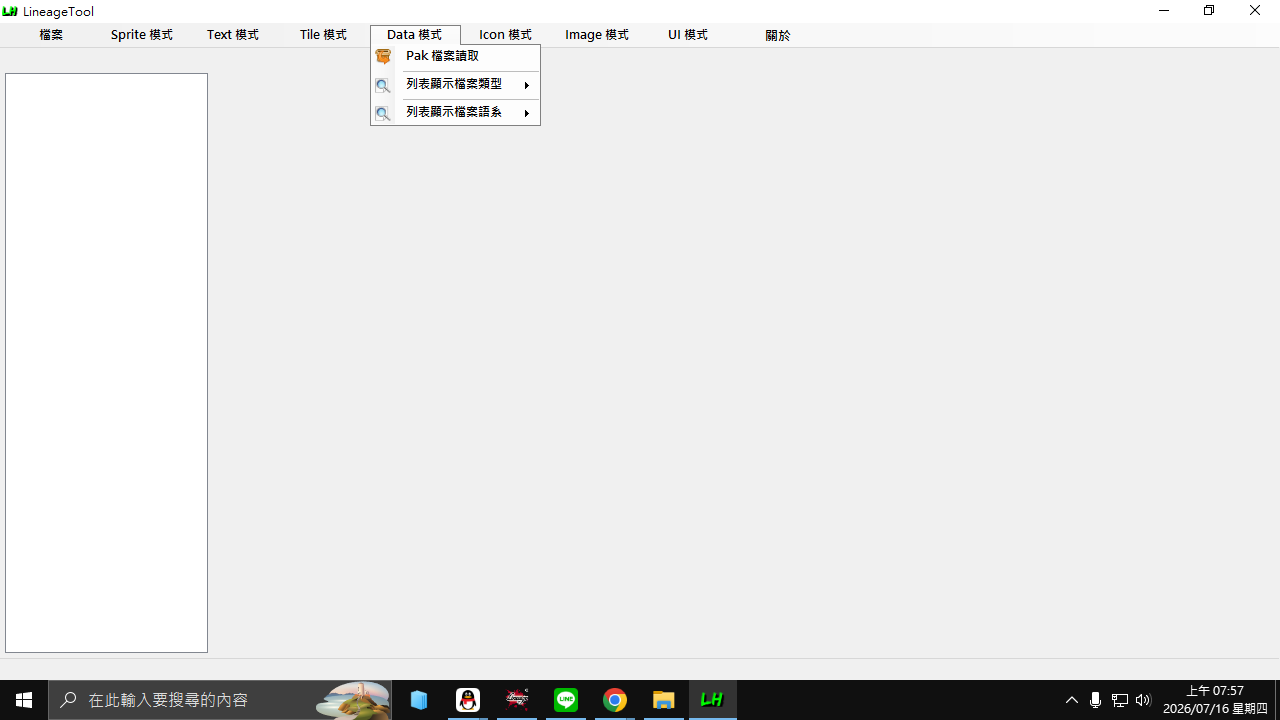Screen dimensions: 1280x720
Task: Close the LineageTool window
Action: click(x=1255, y=11)
